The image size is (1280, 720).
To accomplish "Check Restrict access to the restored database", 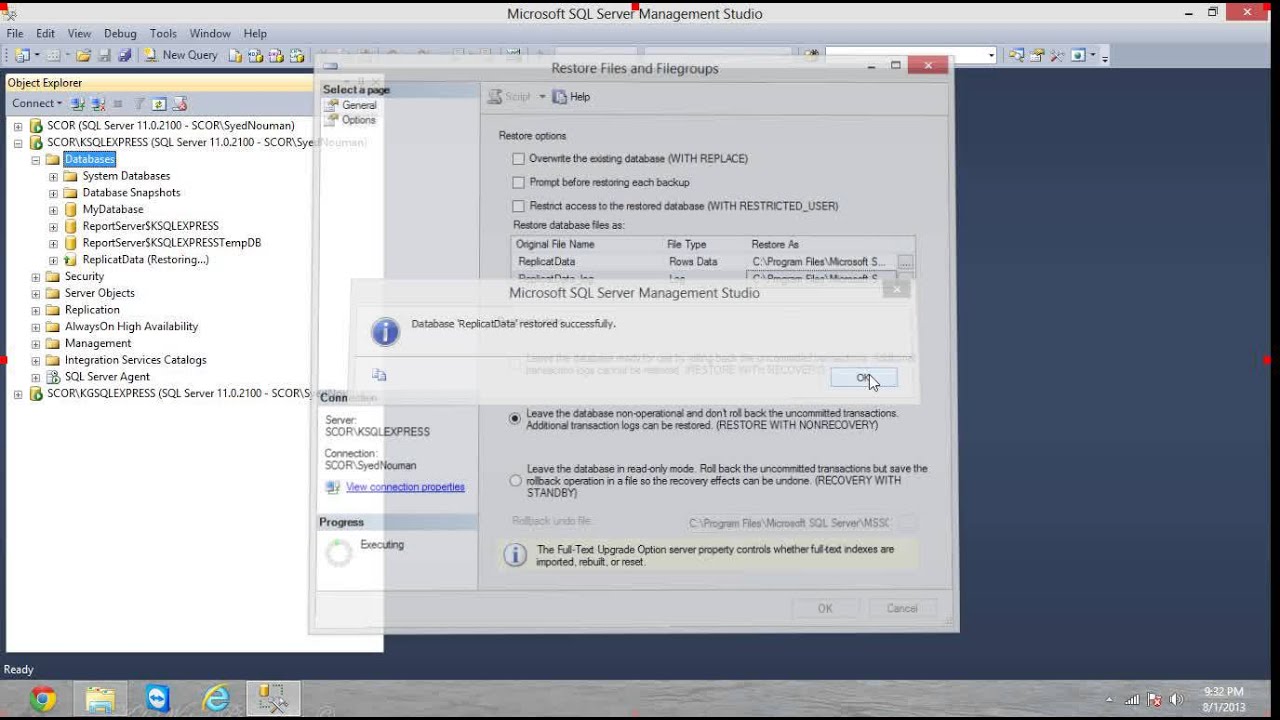I will point(518,206).
